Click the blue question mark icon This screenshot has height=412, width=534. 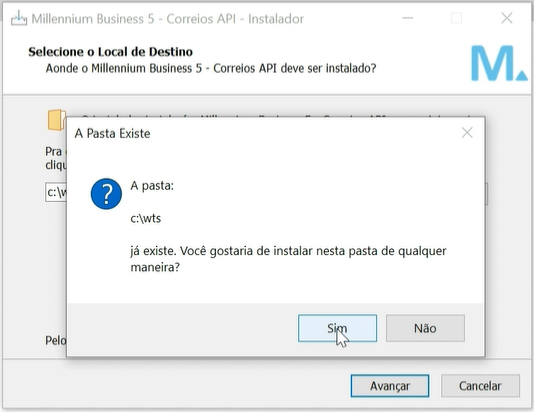click(x=106, y=193)
